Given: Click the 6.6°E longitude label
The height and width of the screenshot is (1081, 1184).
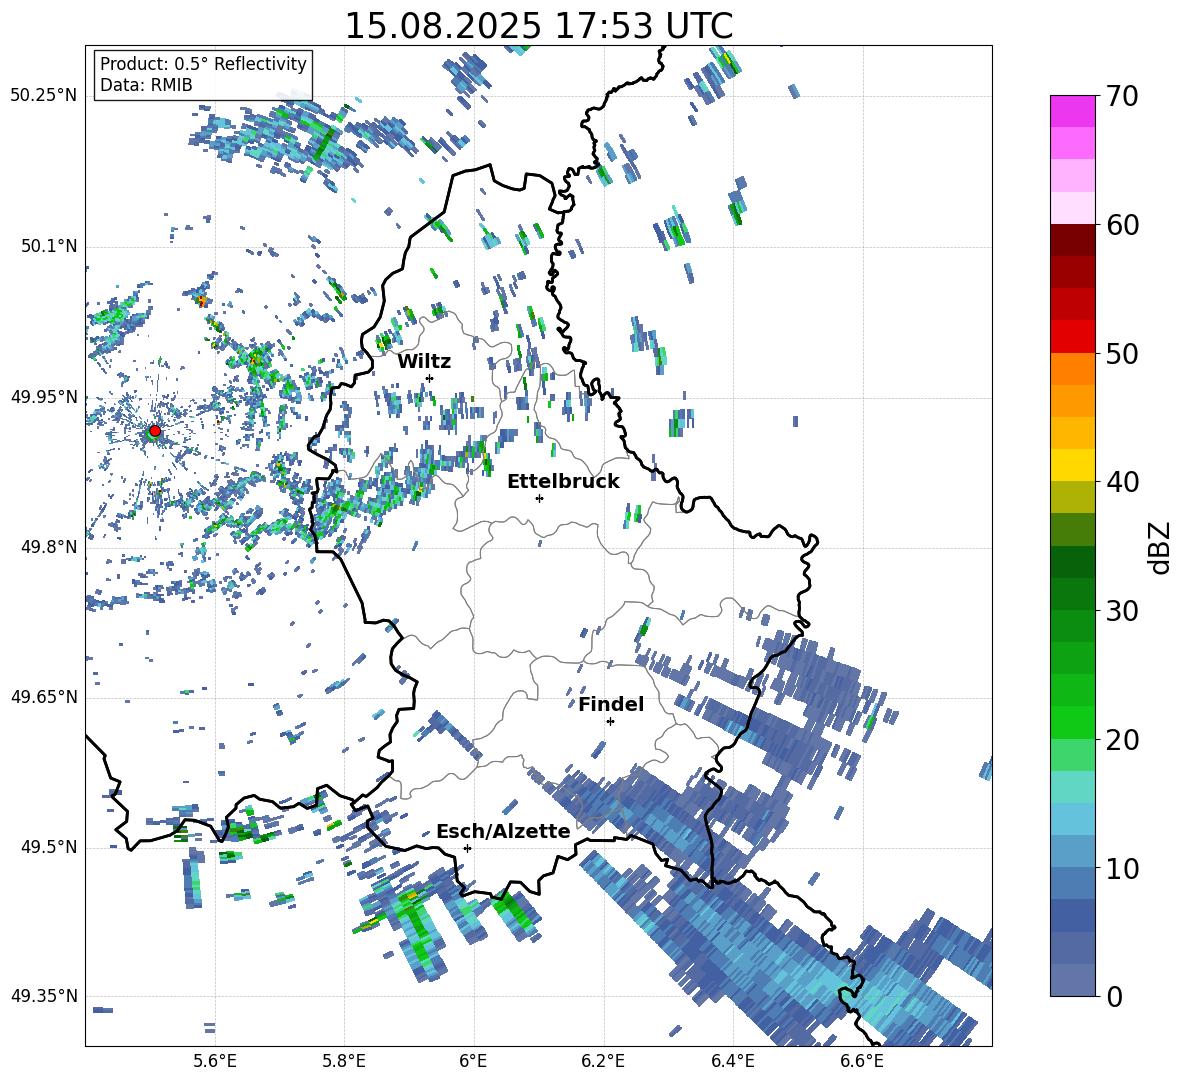Looking at the screenshot, I should pyautogui.click(x=862, y=1061).
